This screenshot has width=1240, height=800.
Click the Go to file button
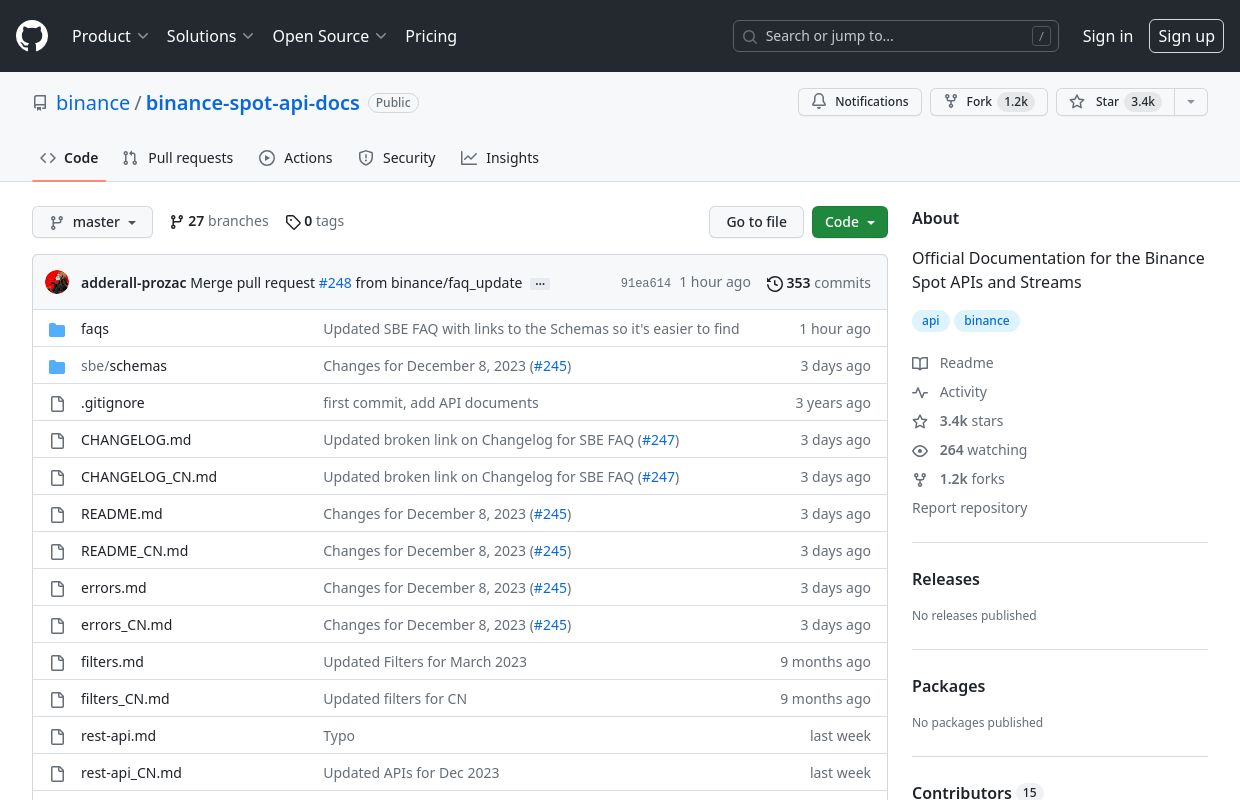pos(756,222)
